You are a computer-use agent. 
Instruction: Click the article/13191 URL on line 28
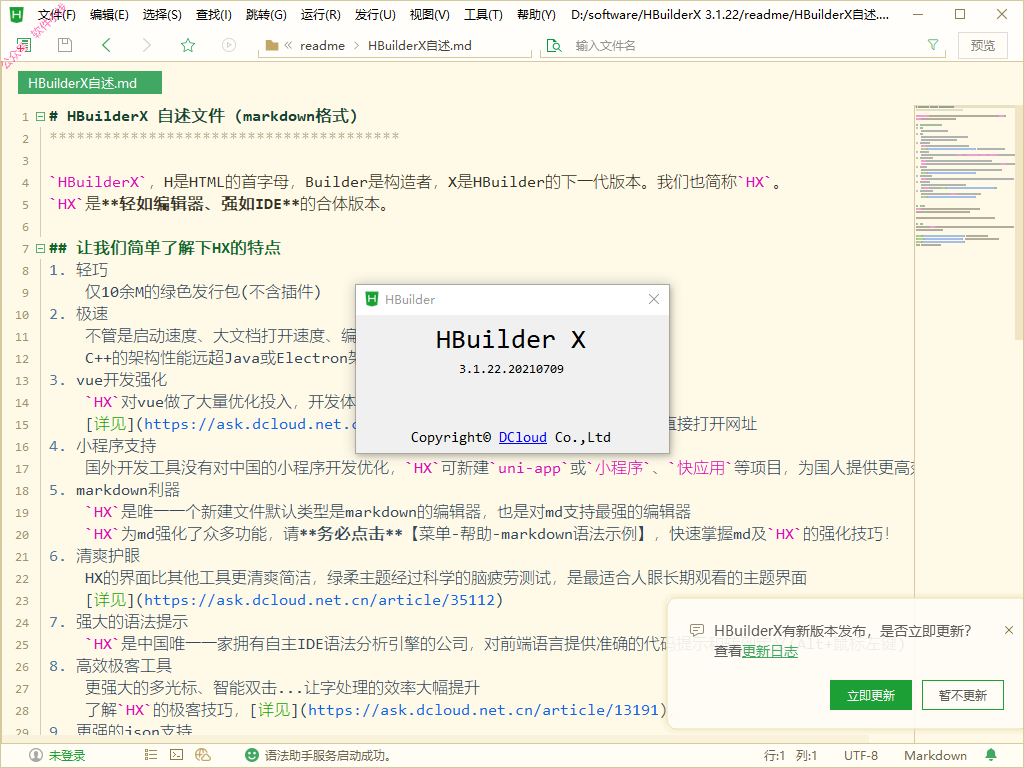tap(483, 710)
